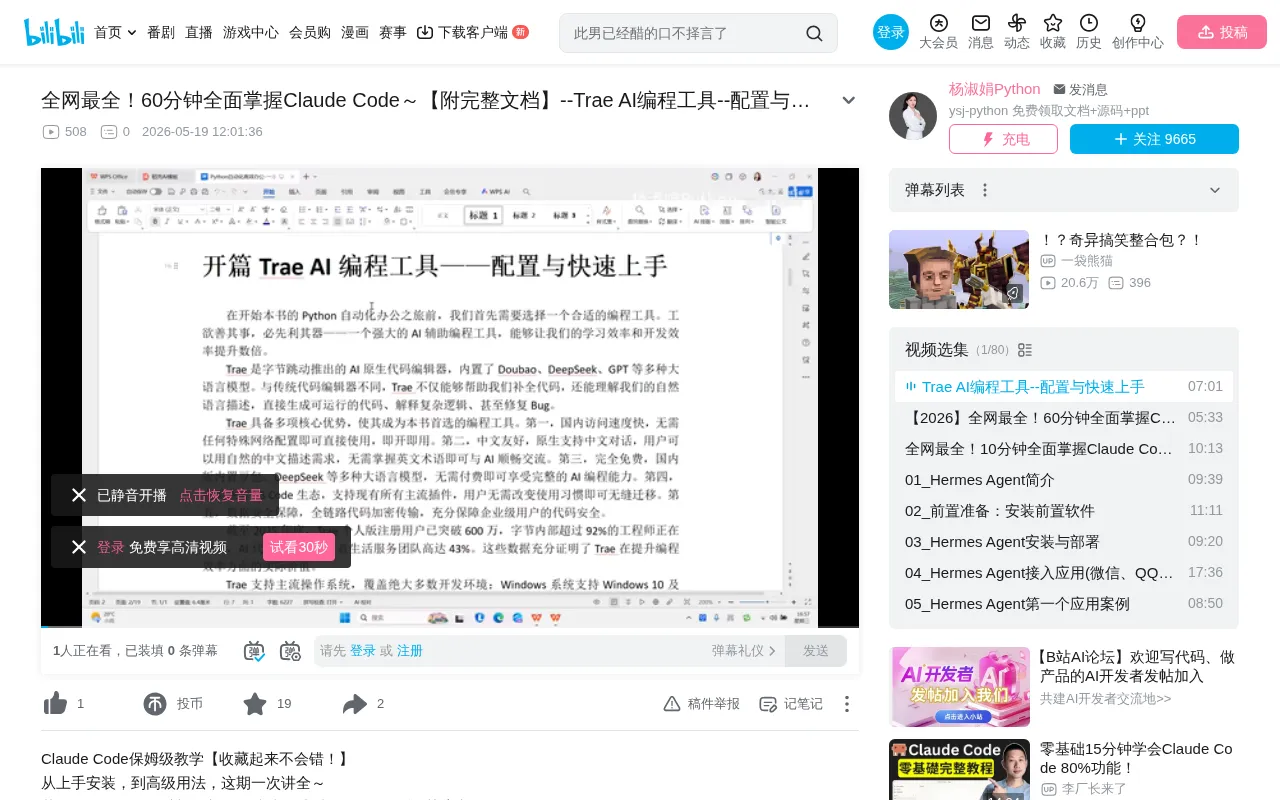Open 弹幕列表 three-dot options
Viewport: 1280px width, 800px height.
tap(985, 190)
